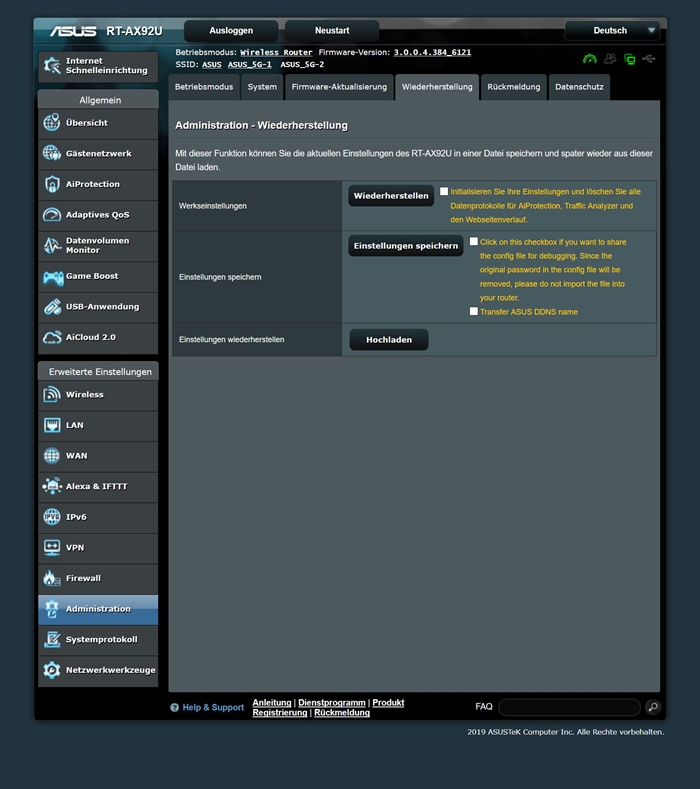The image size is (700, 789).
Task: Click the IPv6 icon
Action: (52, 517)
